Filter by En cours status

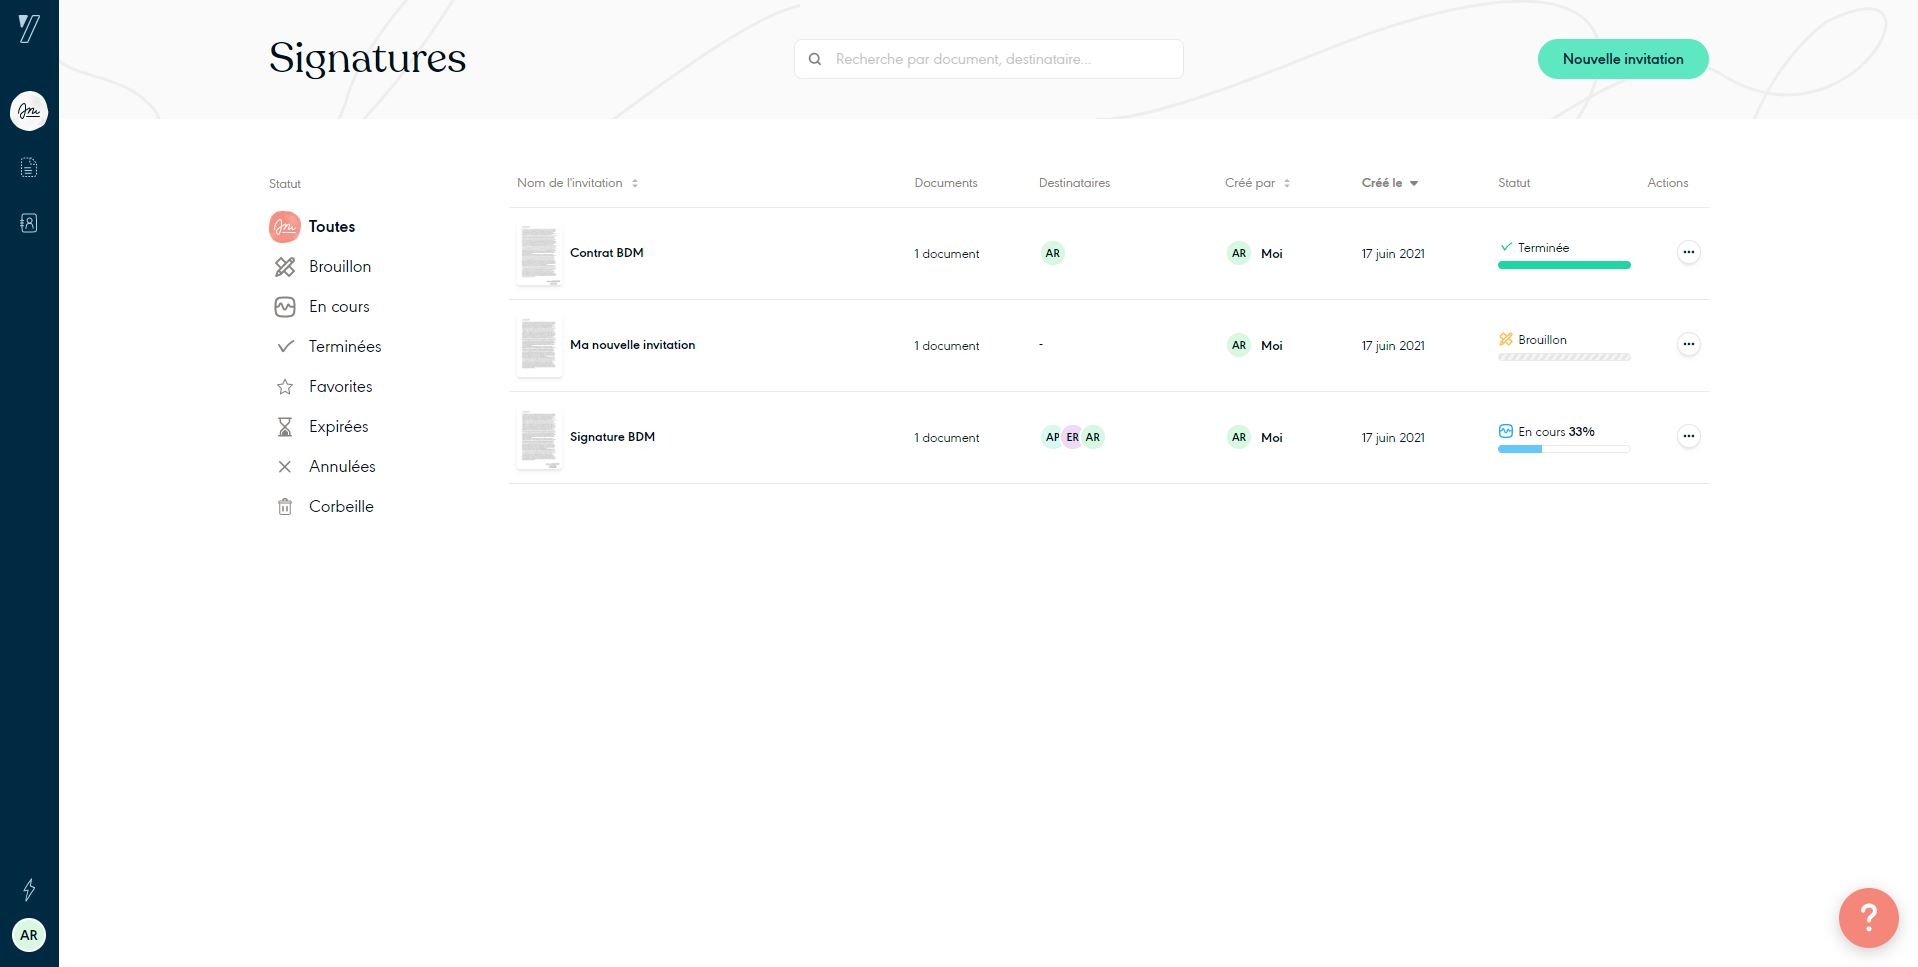[x=338, y=307]
